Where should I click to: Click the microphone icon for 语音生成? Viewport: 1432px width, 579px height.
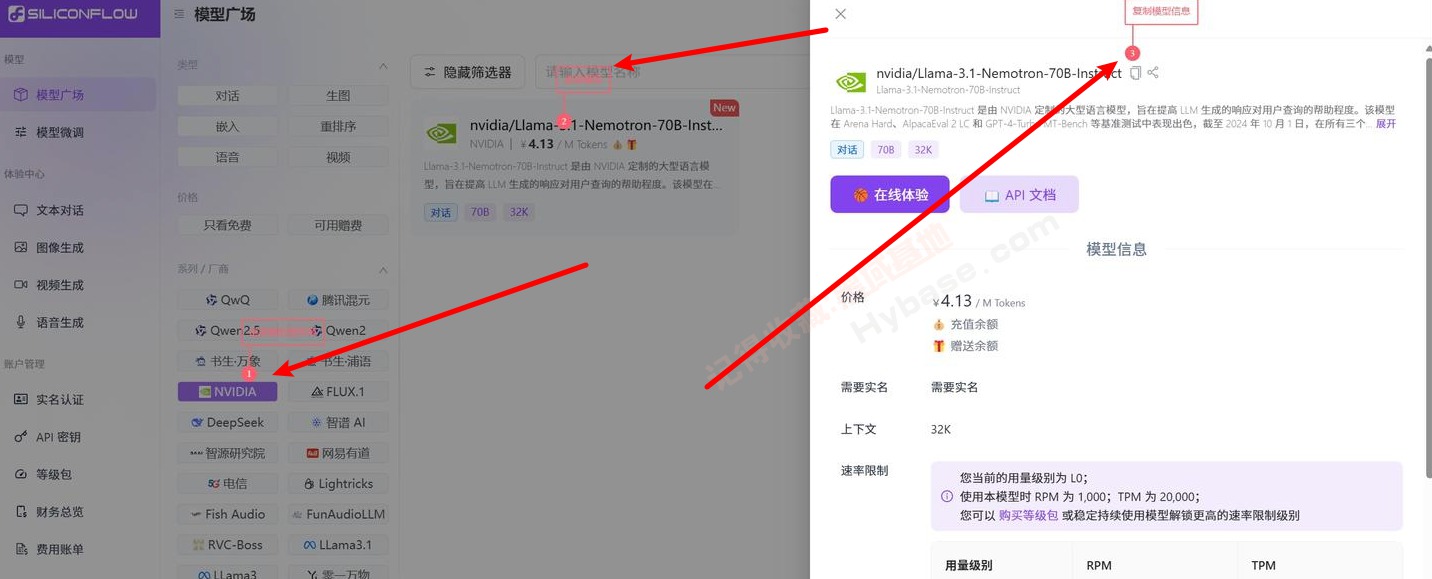click(x=20, y=322)
